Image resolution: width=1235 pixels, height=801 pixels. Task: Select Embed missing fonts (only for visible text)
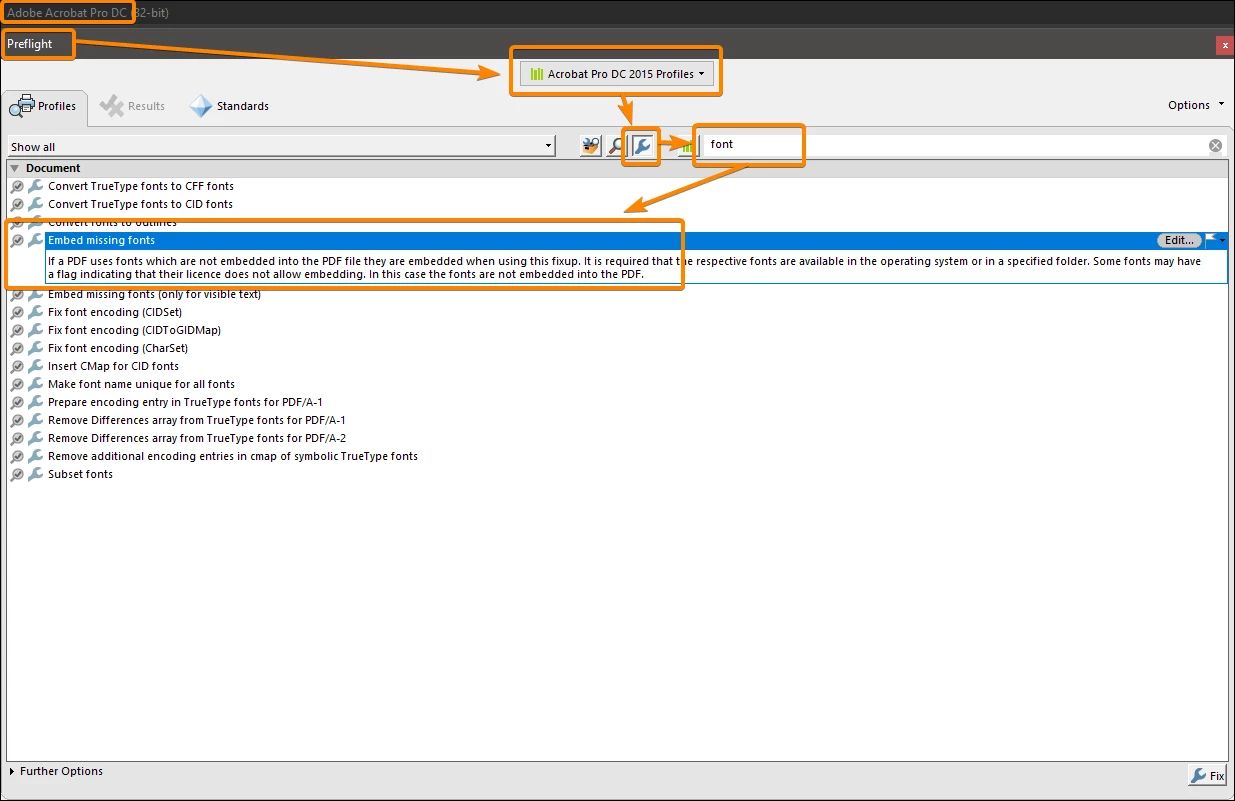pyautogui.click(x=154, y=294)
